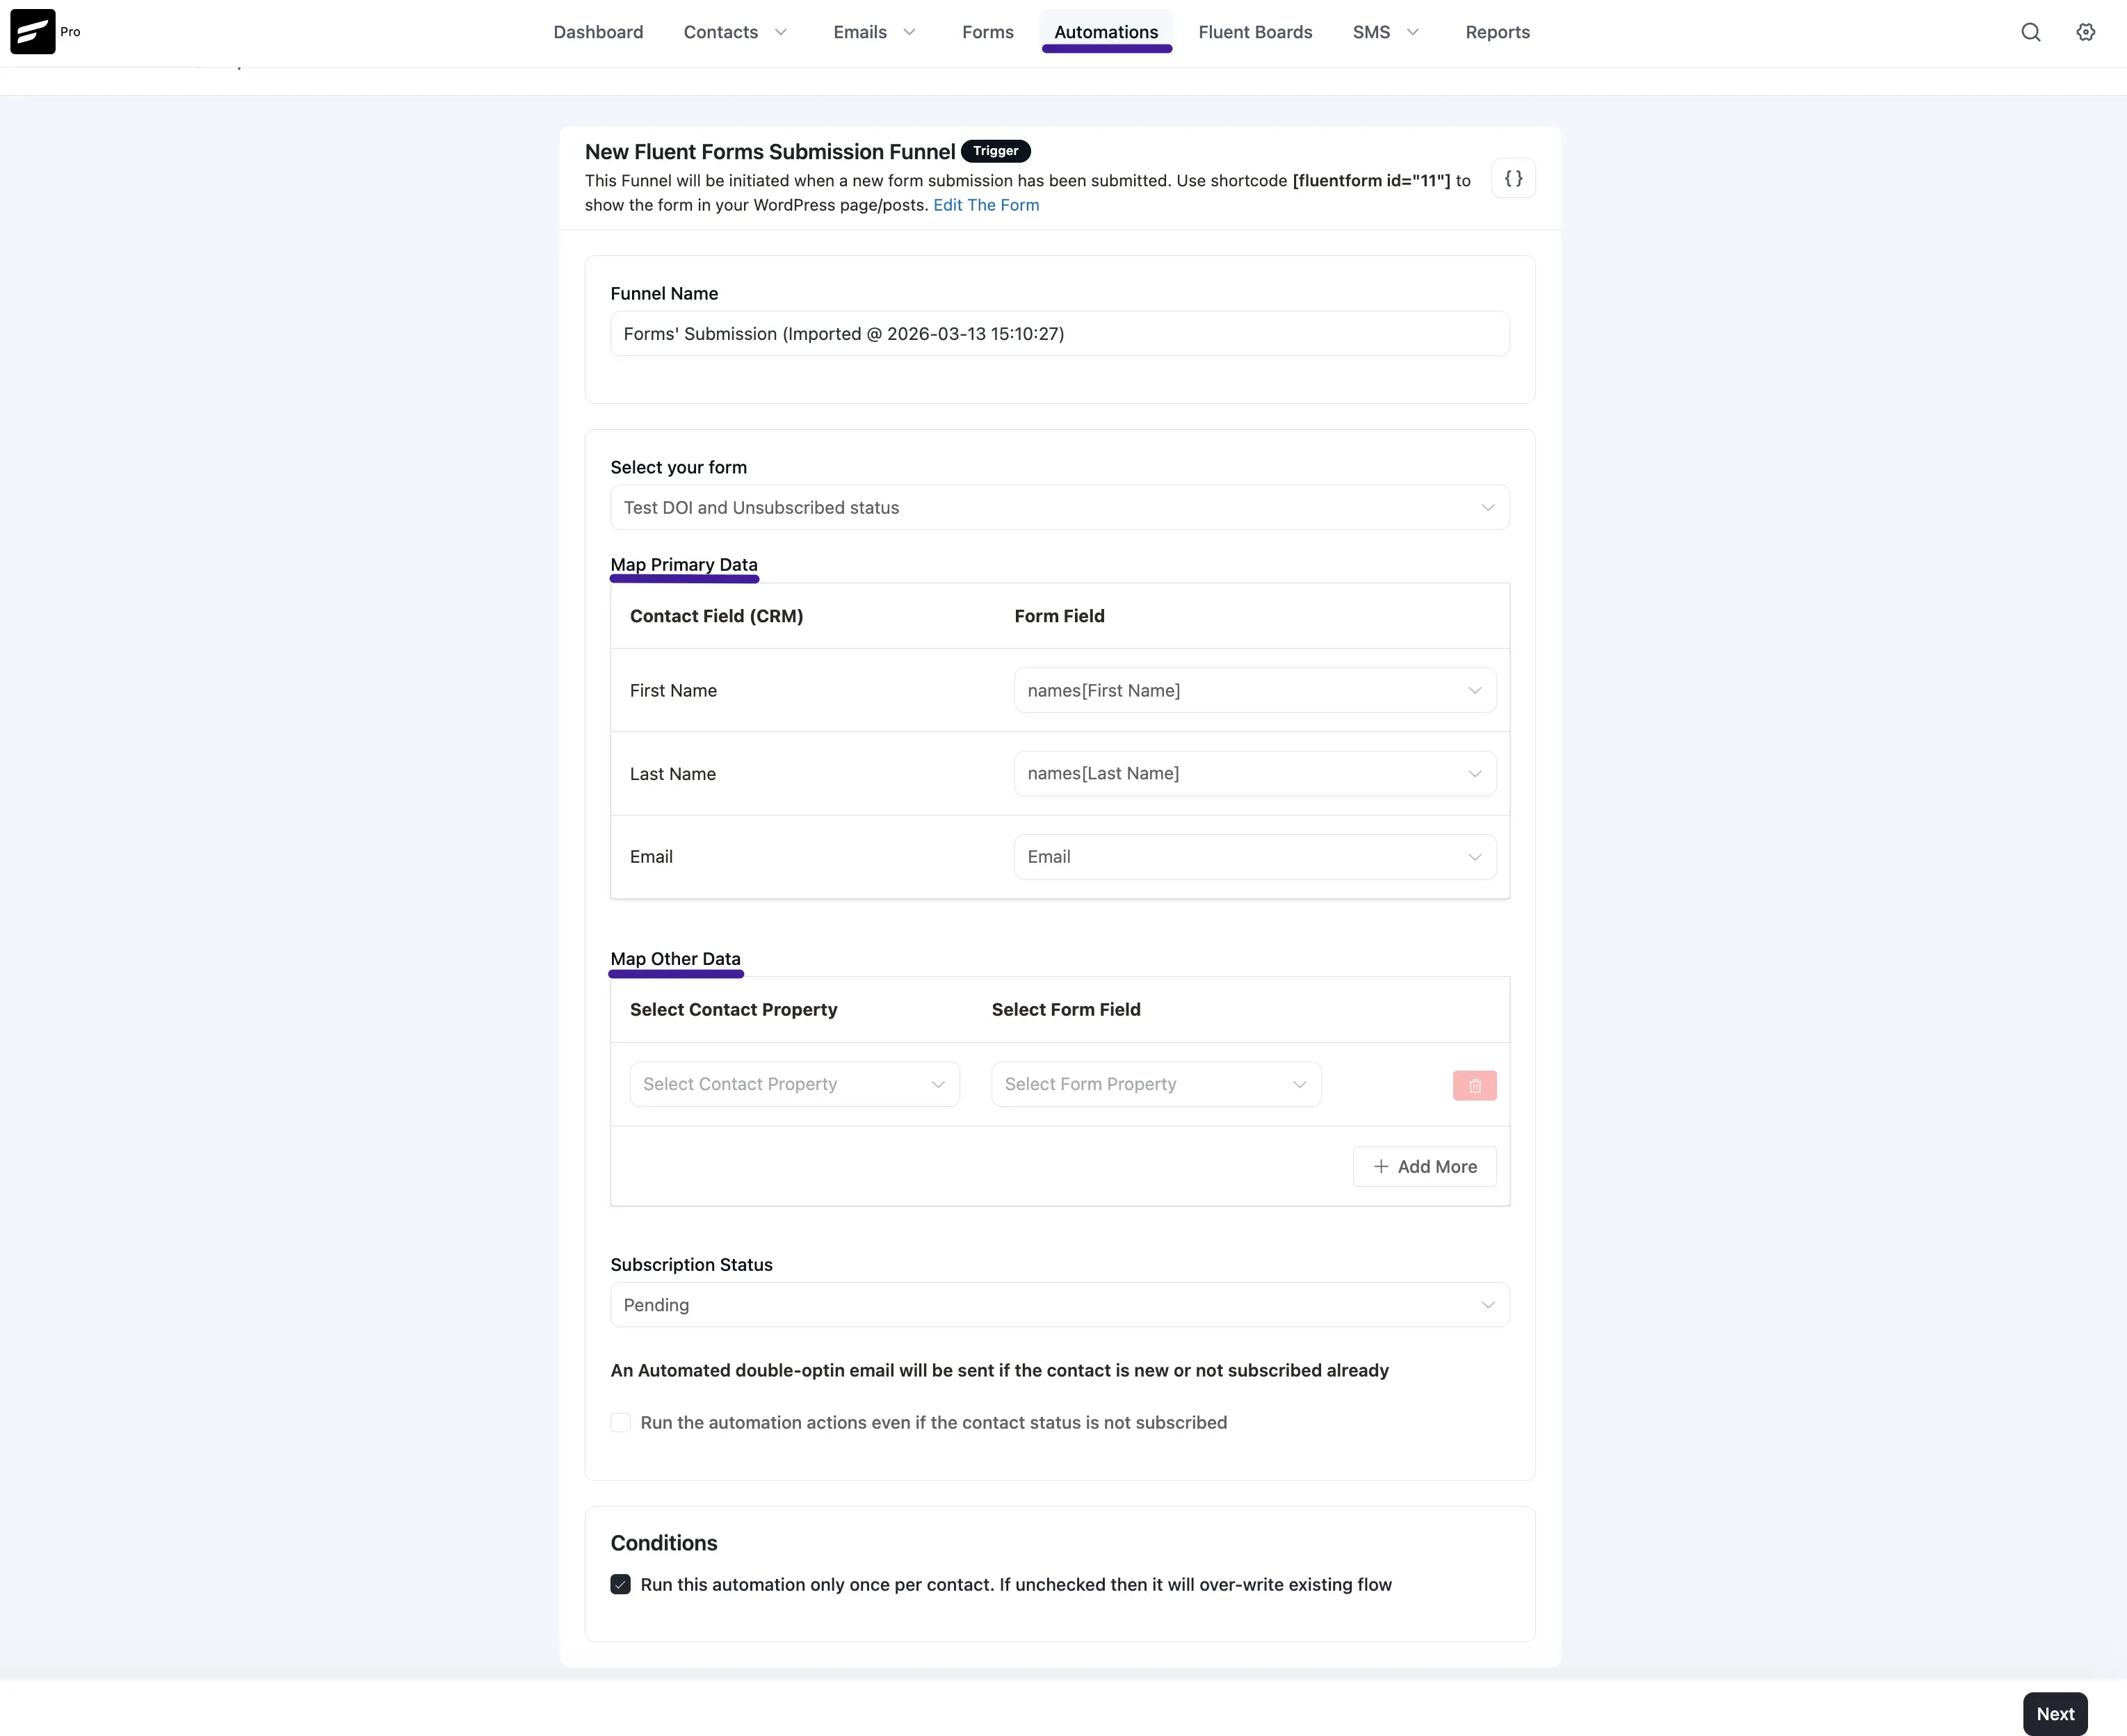Image resolution: width=2127 pixels, height=1736 pixels.
Task: Go to the Dashboard tab
Action: [598, 32]
